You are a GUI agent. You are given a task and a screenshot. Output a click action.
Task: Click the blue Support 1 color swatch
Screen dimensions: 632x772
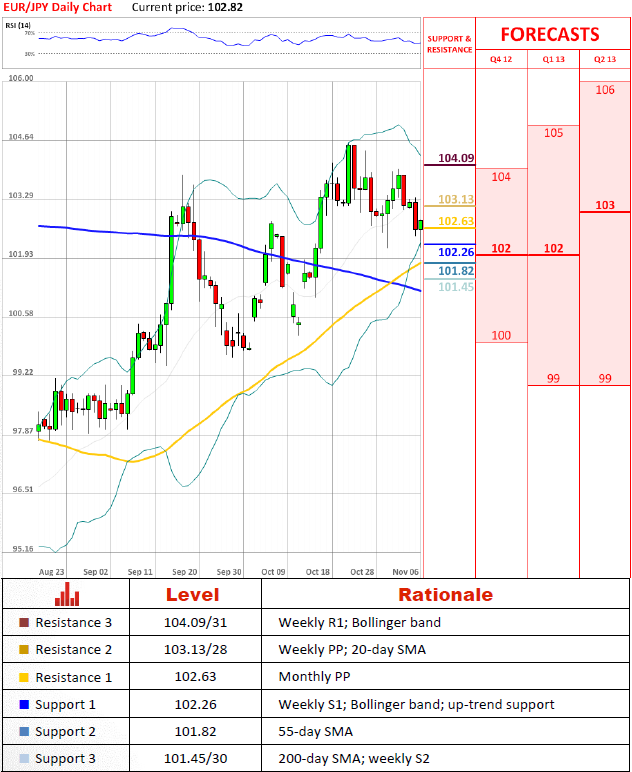click(24, 704)
